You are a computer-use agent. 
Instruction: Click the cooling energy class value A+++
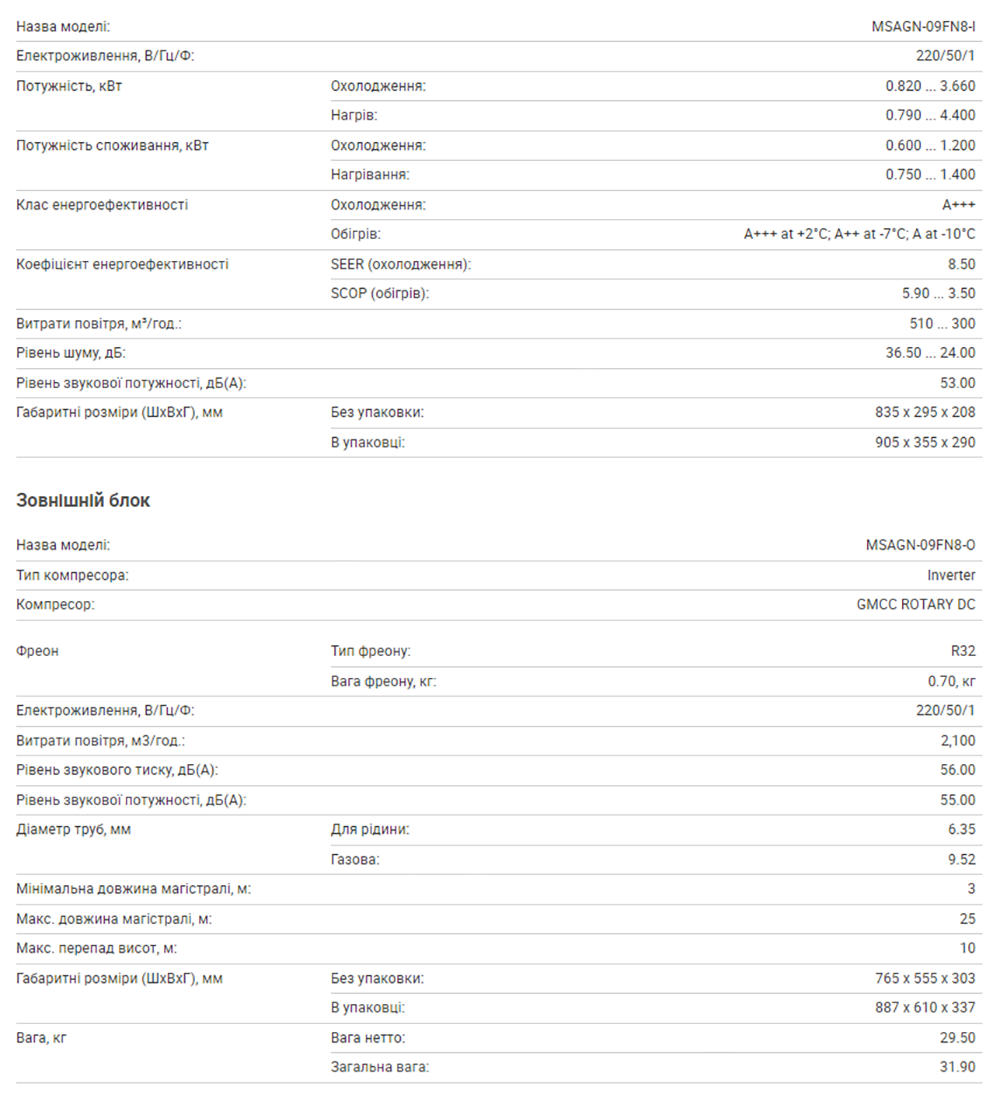(x=958, y=204)
